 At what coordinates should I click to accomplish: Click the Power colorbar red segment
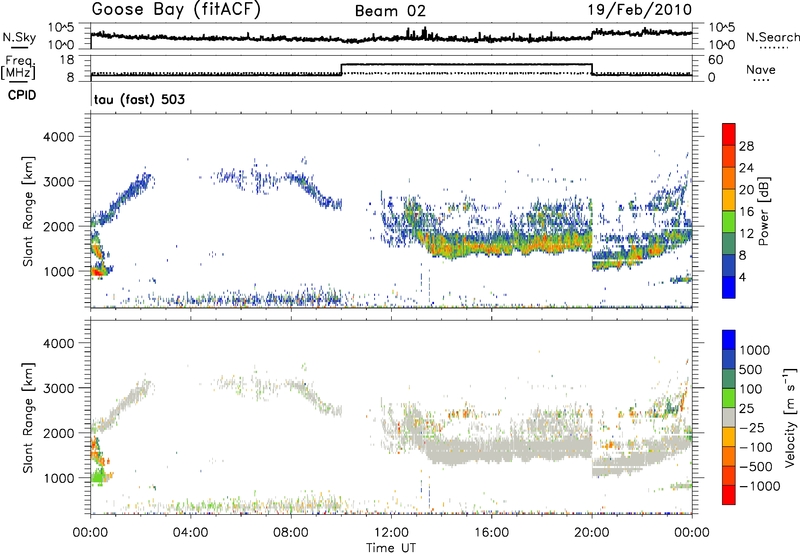[x=729, y=134]
